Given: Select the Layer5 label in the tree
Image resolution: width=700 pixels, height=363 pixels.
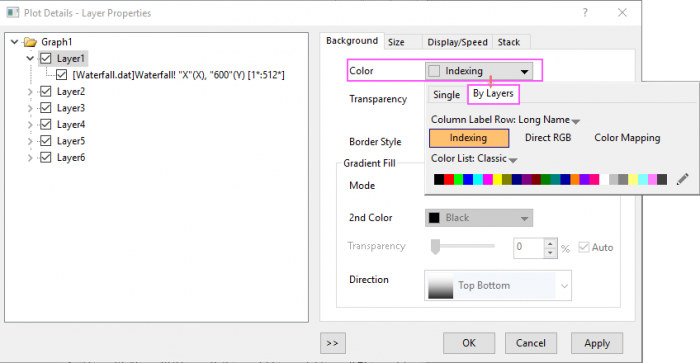Looking at the screenshot, I should (x=71, y=141).
